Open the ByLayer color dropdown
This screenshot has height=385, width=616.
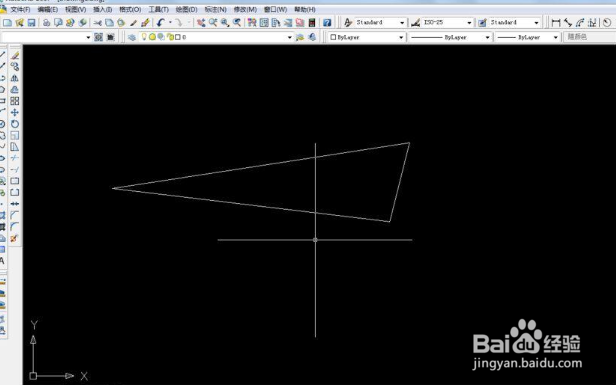(x=367, y=37)
